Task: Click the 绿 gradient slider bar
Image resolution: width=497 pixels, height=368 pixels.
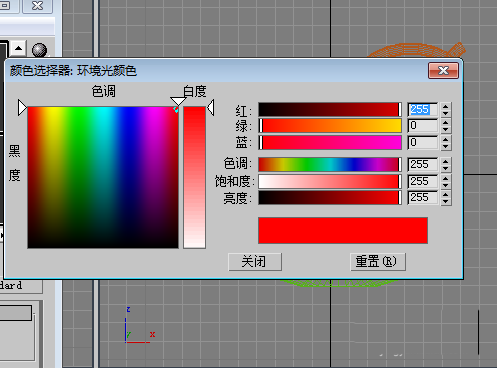Action: pyautogui.click(x=330, y=126)
